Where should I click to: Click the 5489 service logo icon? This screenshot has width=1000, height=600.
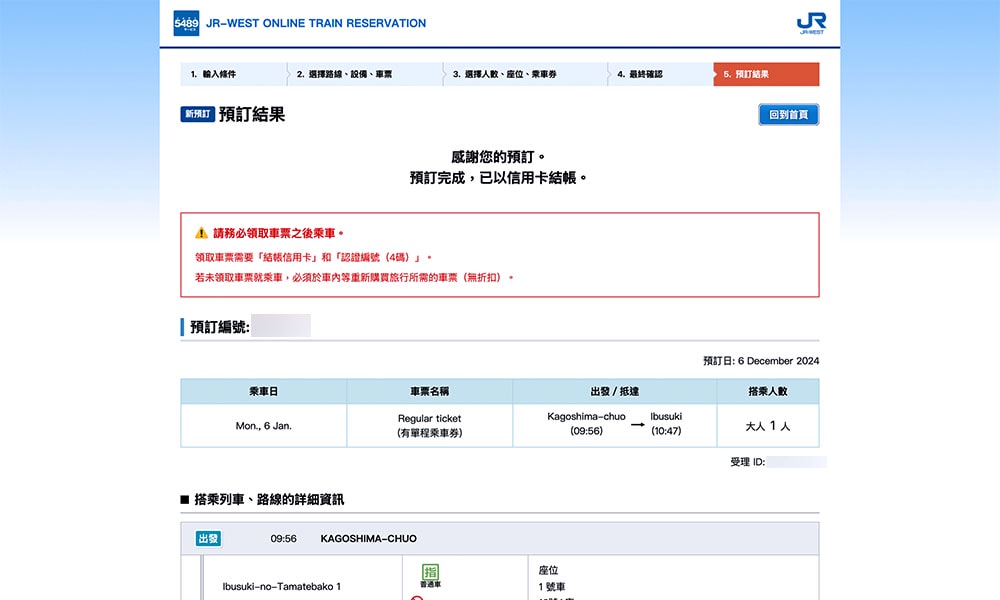186,23
